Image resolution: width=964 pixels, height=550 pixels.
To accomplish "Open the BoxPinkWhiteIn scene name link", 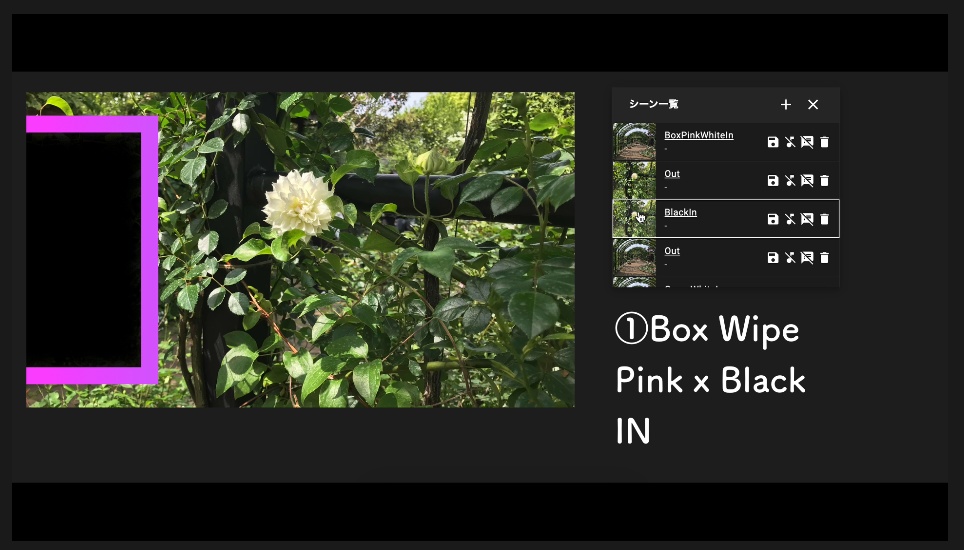I will pyautogui.click(x=698, y=135).
